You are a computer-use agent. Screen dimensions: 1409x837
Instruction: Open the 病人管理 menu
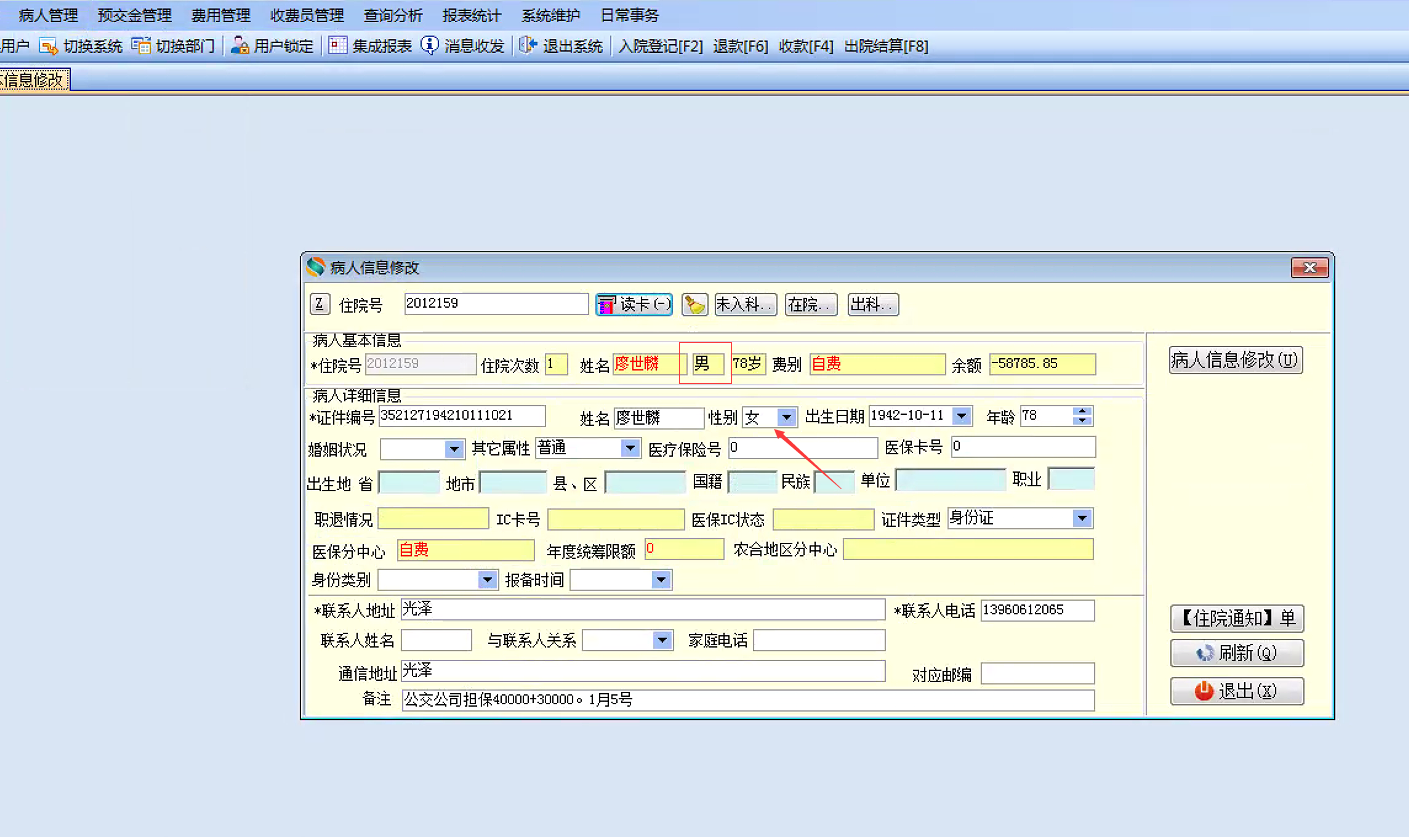click(48, 15)
